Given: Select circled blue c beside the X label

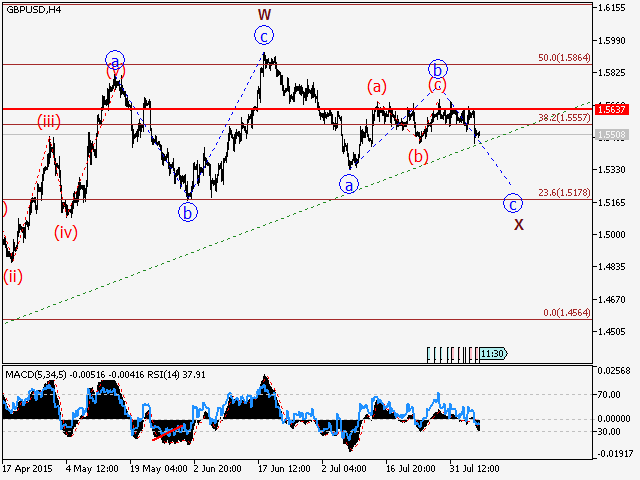Looking at the screenshot, I should [513, 203].
